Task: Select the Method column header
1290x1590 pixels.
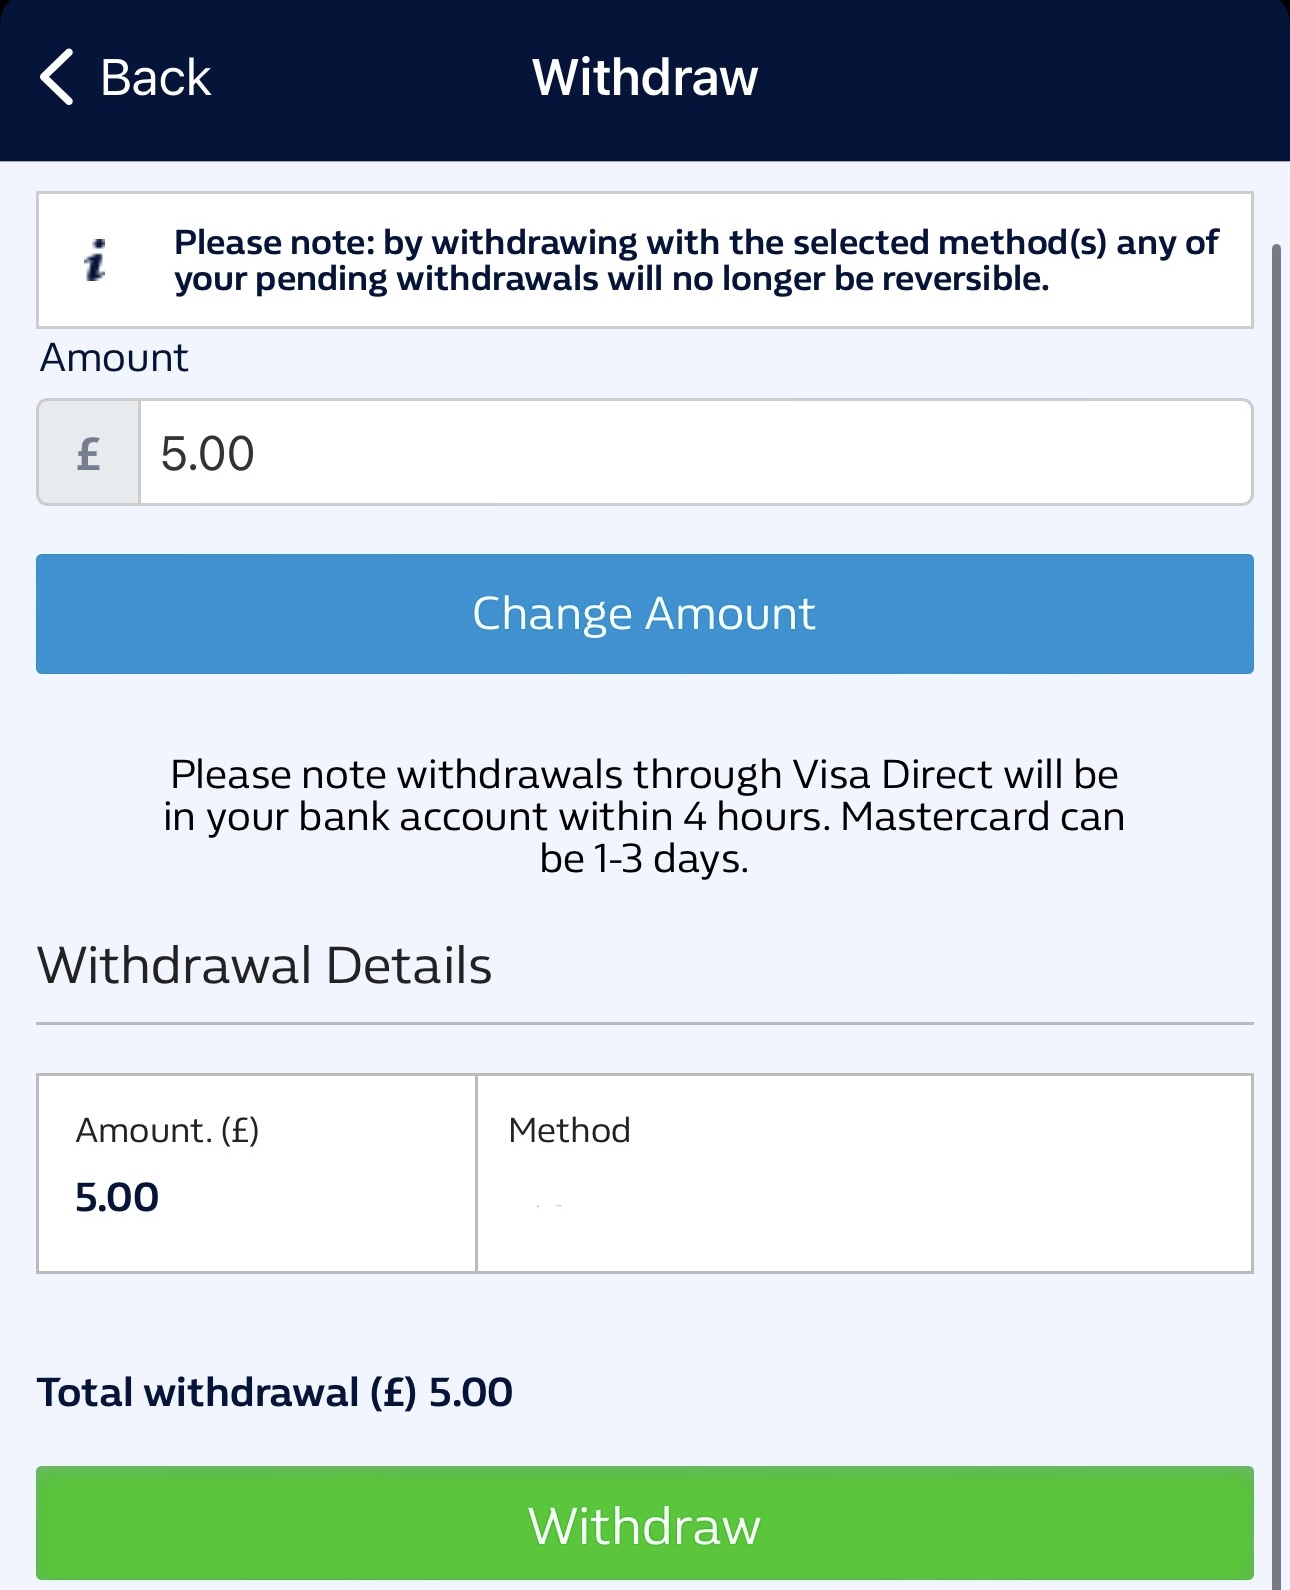Action: click(568, 1129)
